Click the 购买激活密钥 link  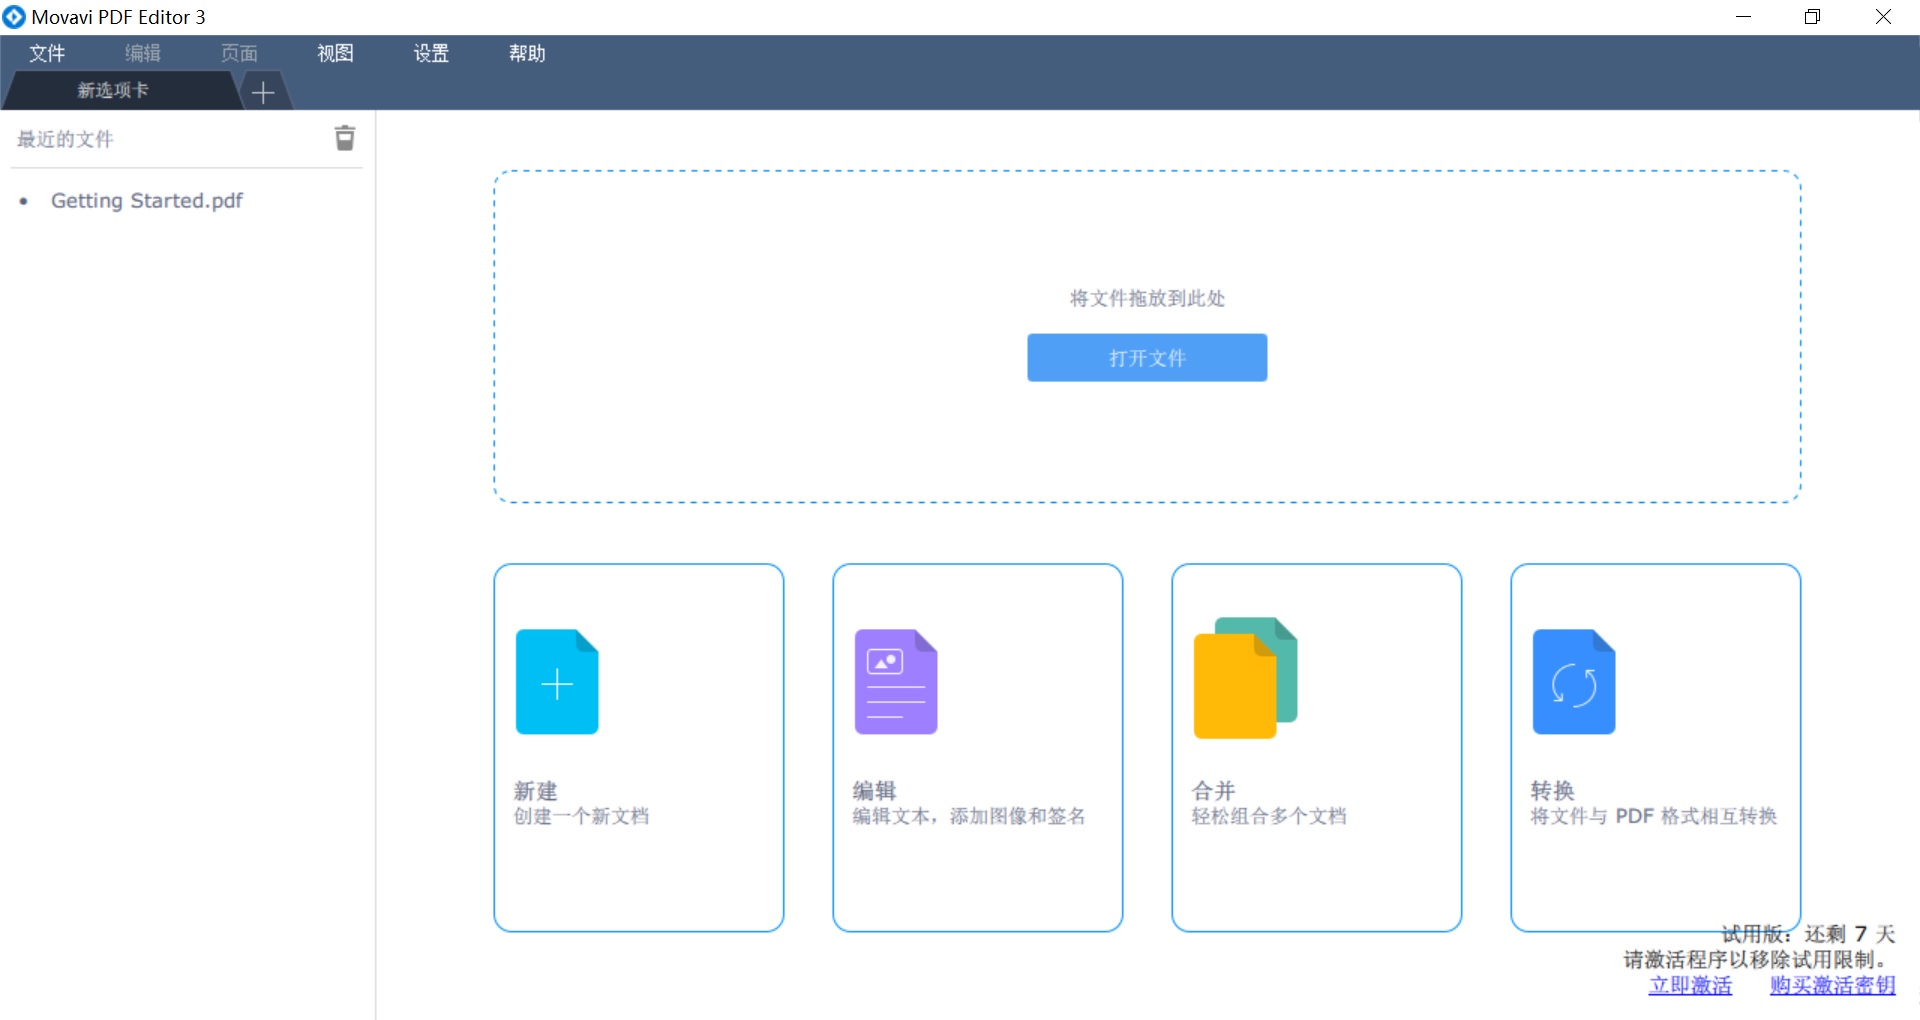tap(1832, 985)
